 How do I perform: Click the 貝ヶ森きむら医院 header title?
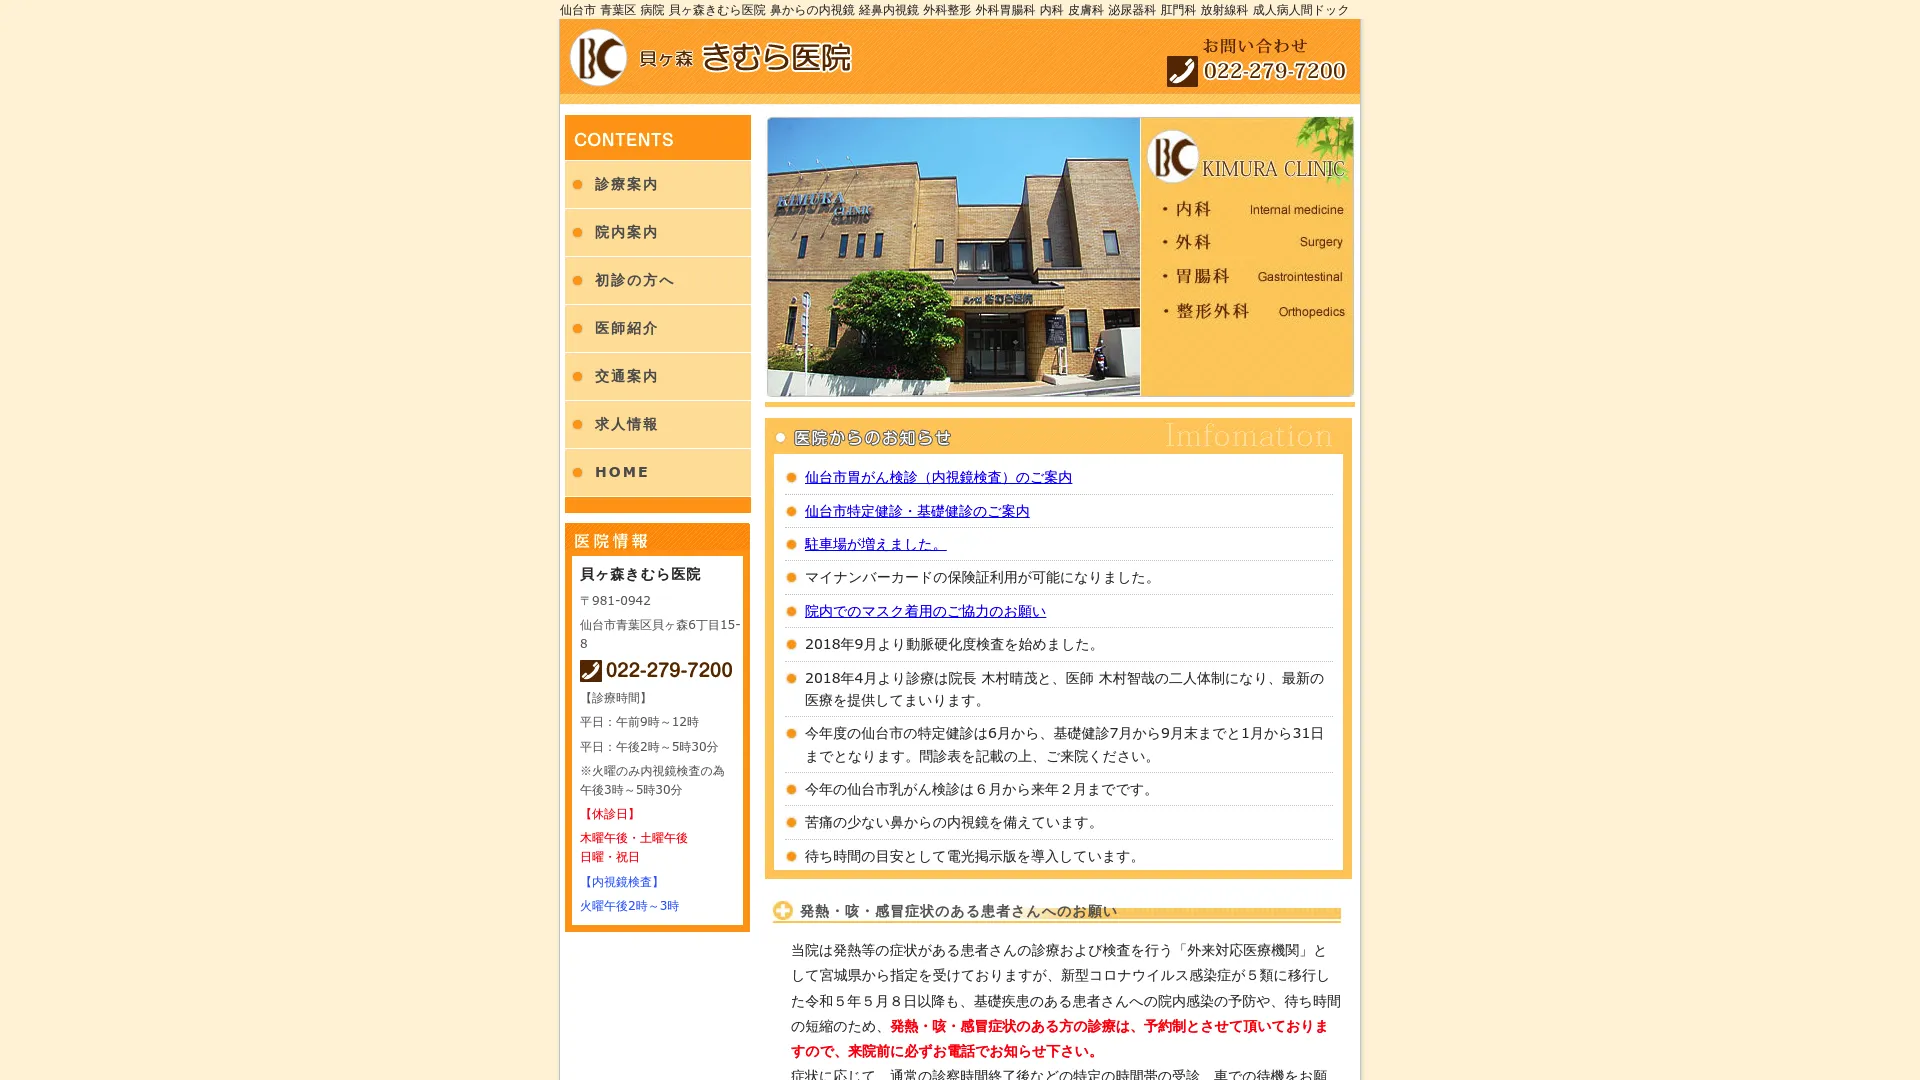click(745, 58)
